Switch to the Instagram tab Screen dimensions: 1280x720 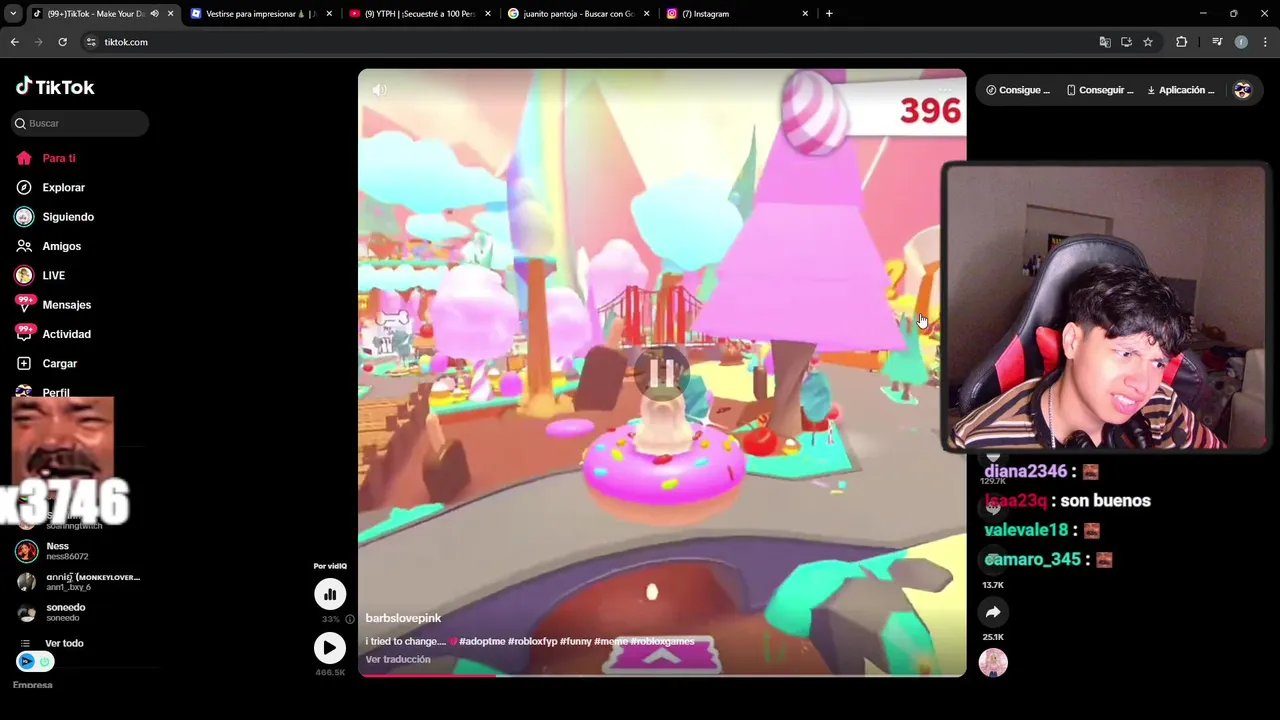point(735,14)
